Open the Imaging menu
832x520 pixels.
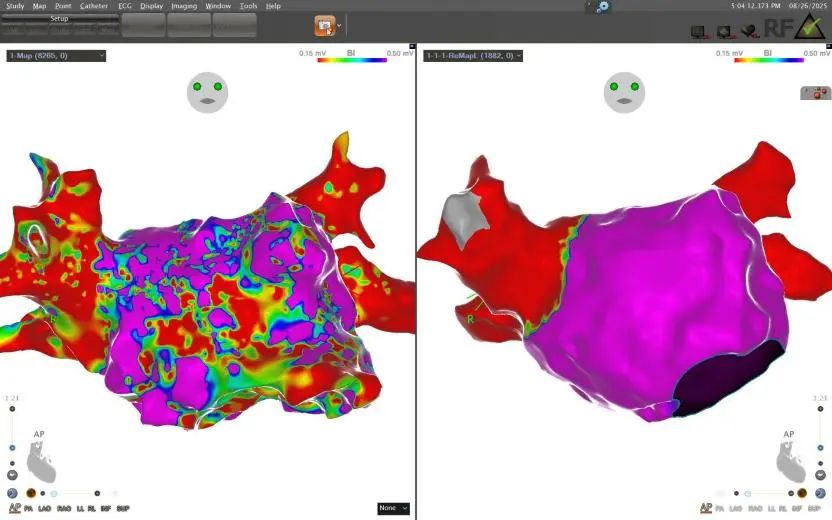point(183,6)
